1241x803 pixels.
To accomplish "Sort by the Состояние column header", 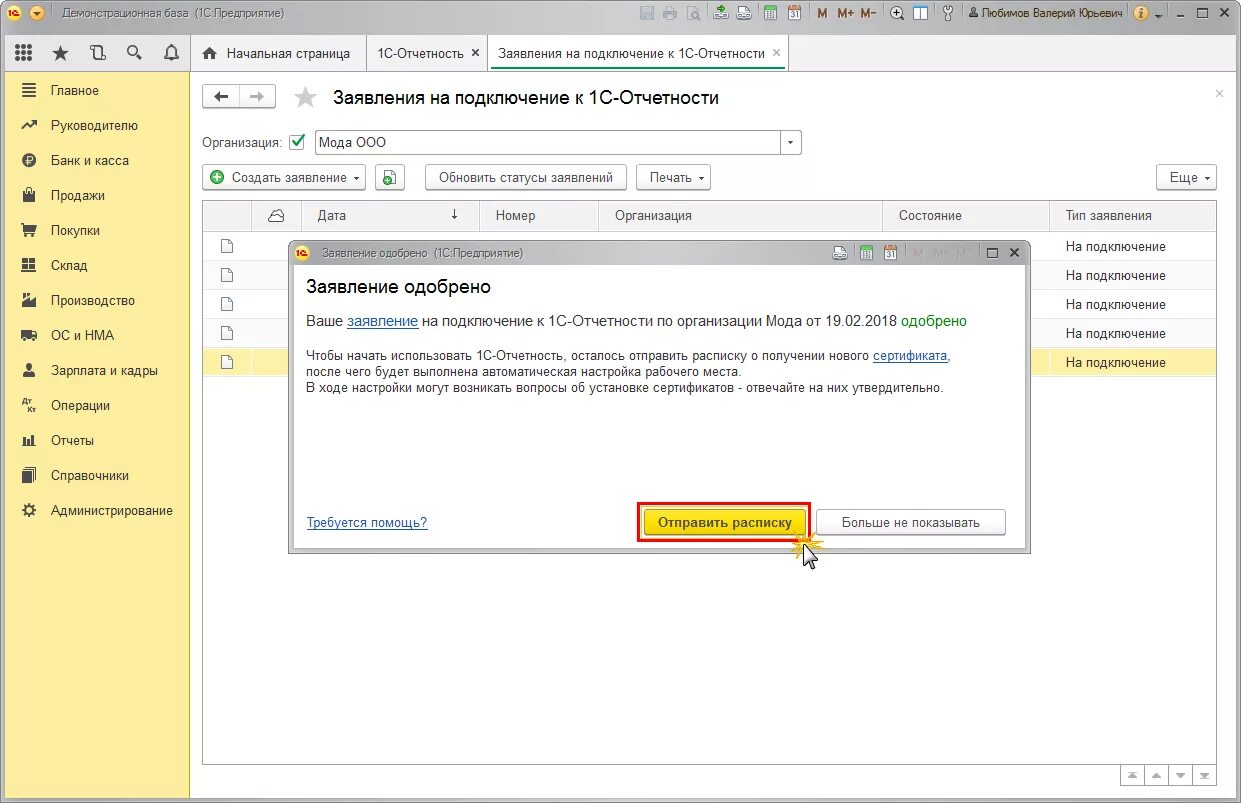I will pos(966,215).
